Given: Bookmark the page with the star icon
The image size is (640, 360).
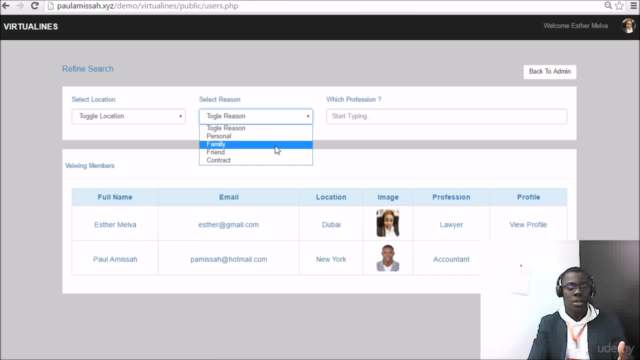Looking at the screenshot, I should (620, 5).
